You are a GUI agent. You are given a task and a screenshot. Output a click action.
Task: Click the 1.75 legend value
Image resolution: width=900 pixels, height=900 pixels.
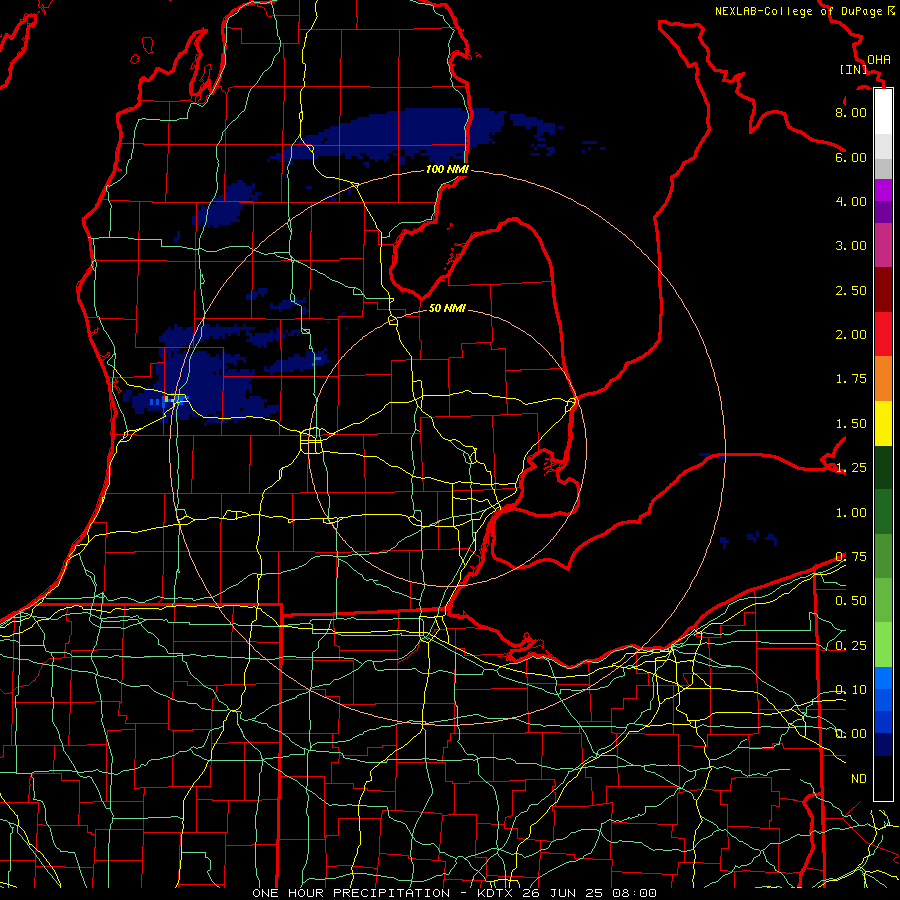[851, 379]
